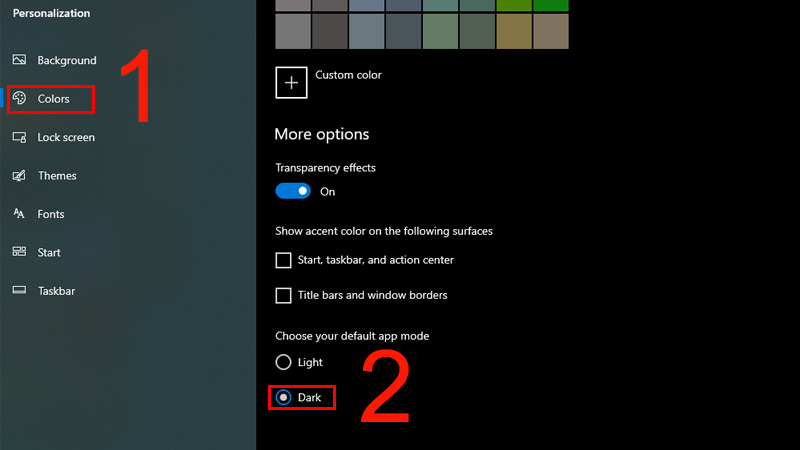Check Start, taskbar, and action center
The width and height of the screenshot is (800, 450).
pyautogui.click(x=283, y=260)
